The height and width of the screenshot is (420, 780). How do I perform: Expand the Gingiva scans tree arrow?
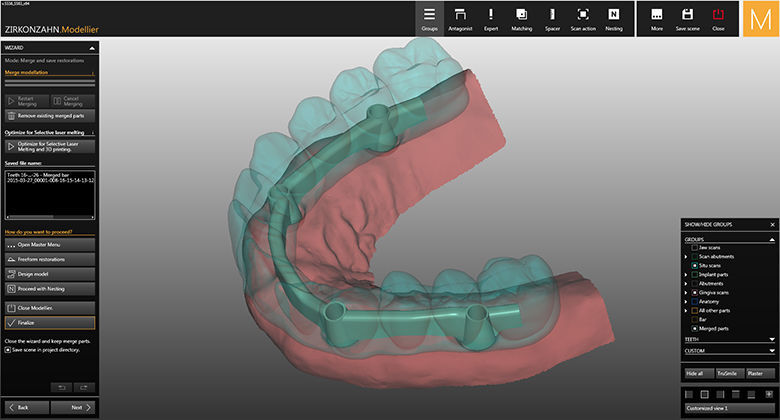[686, 293]
